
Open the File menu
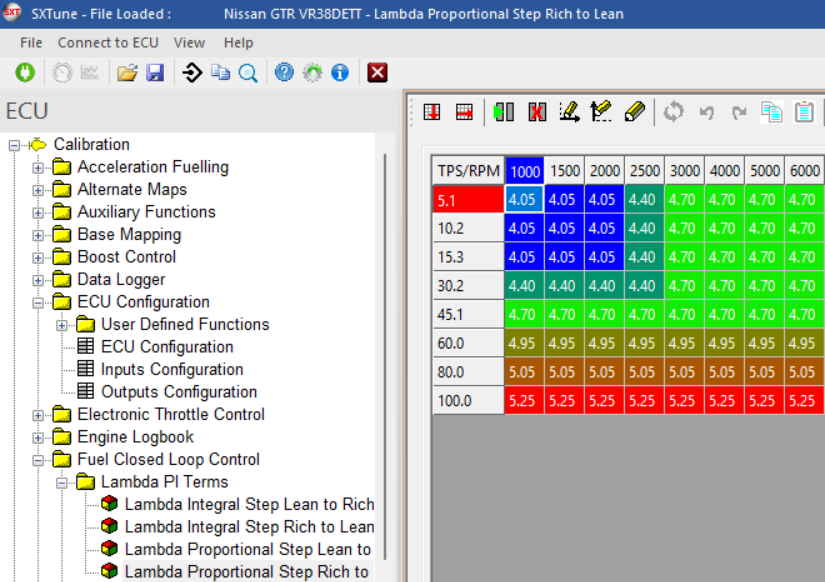31,43
